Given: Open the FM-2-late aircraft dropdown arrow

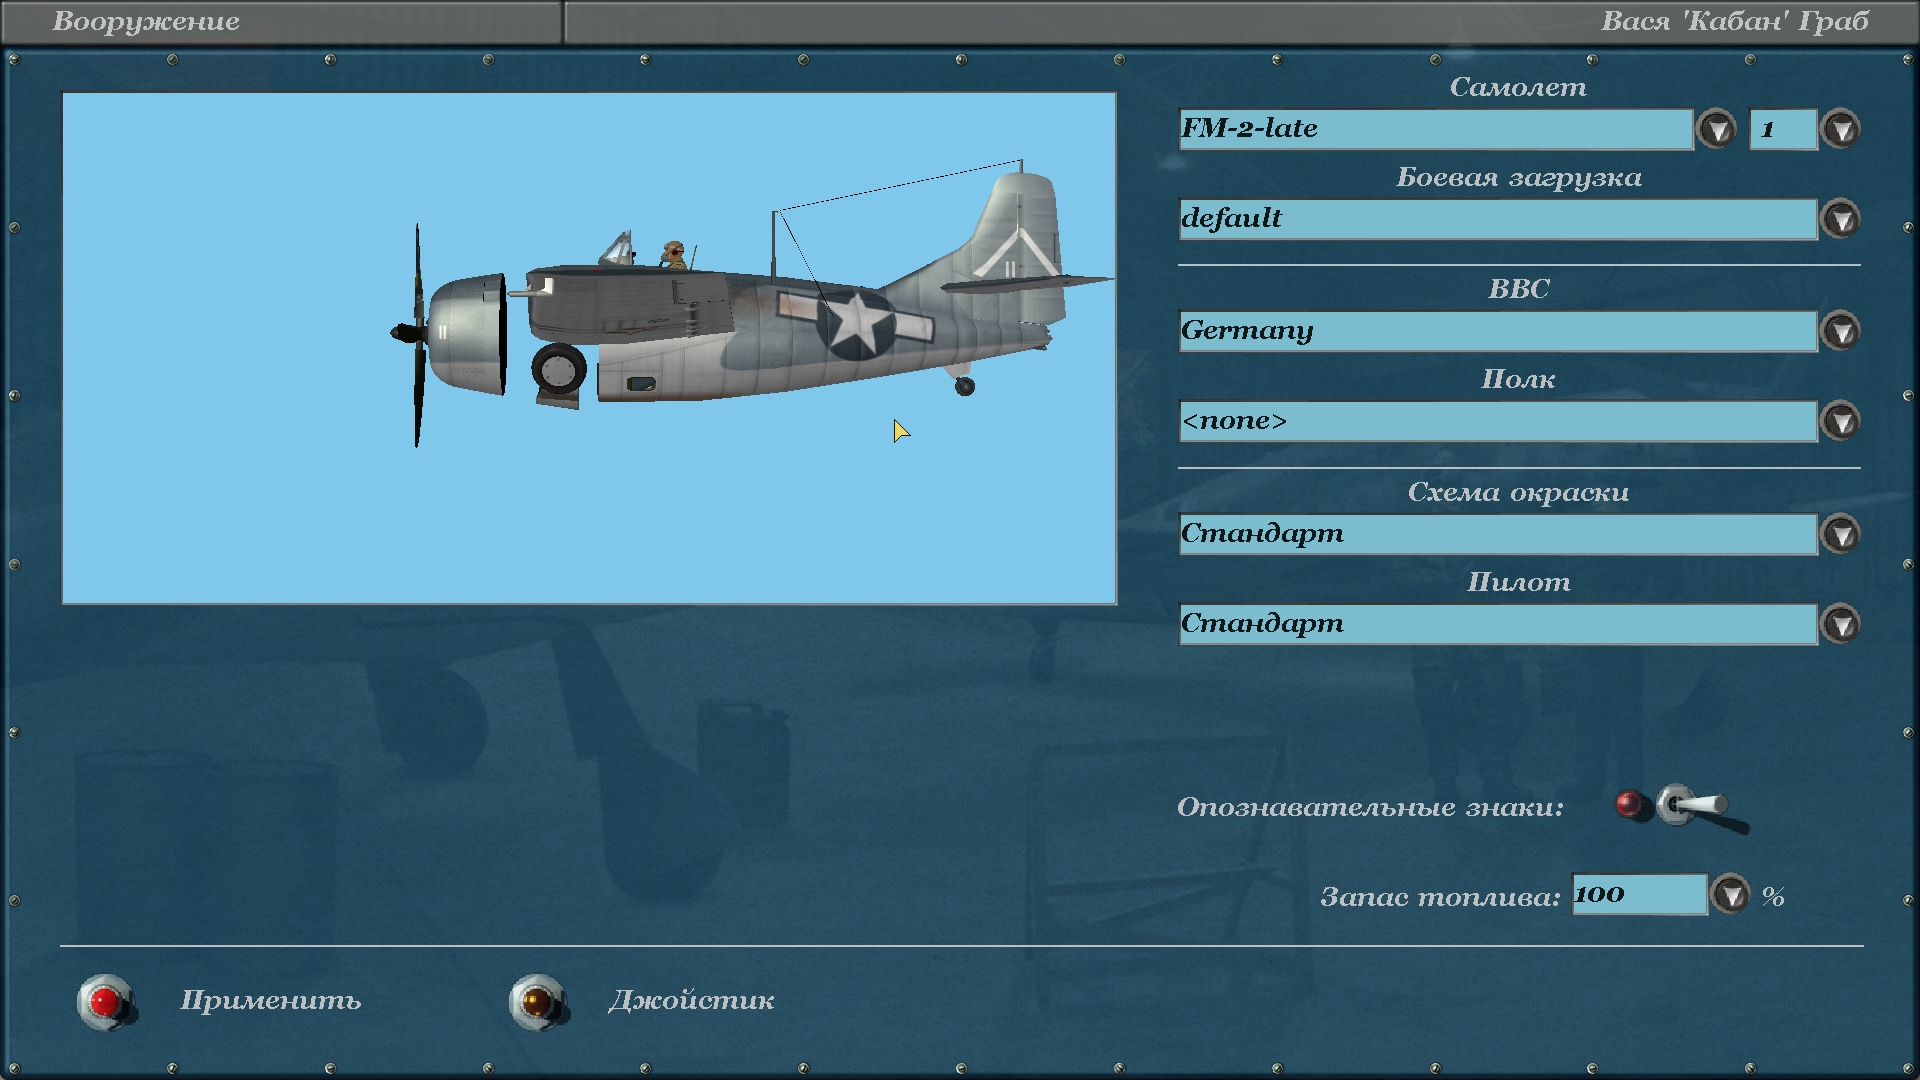Looking at the screenshot, I should click(x=1717, y=130).
